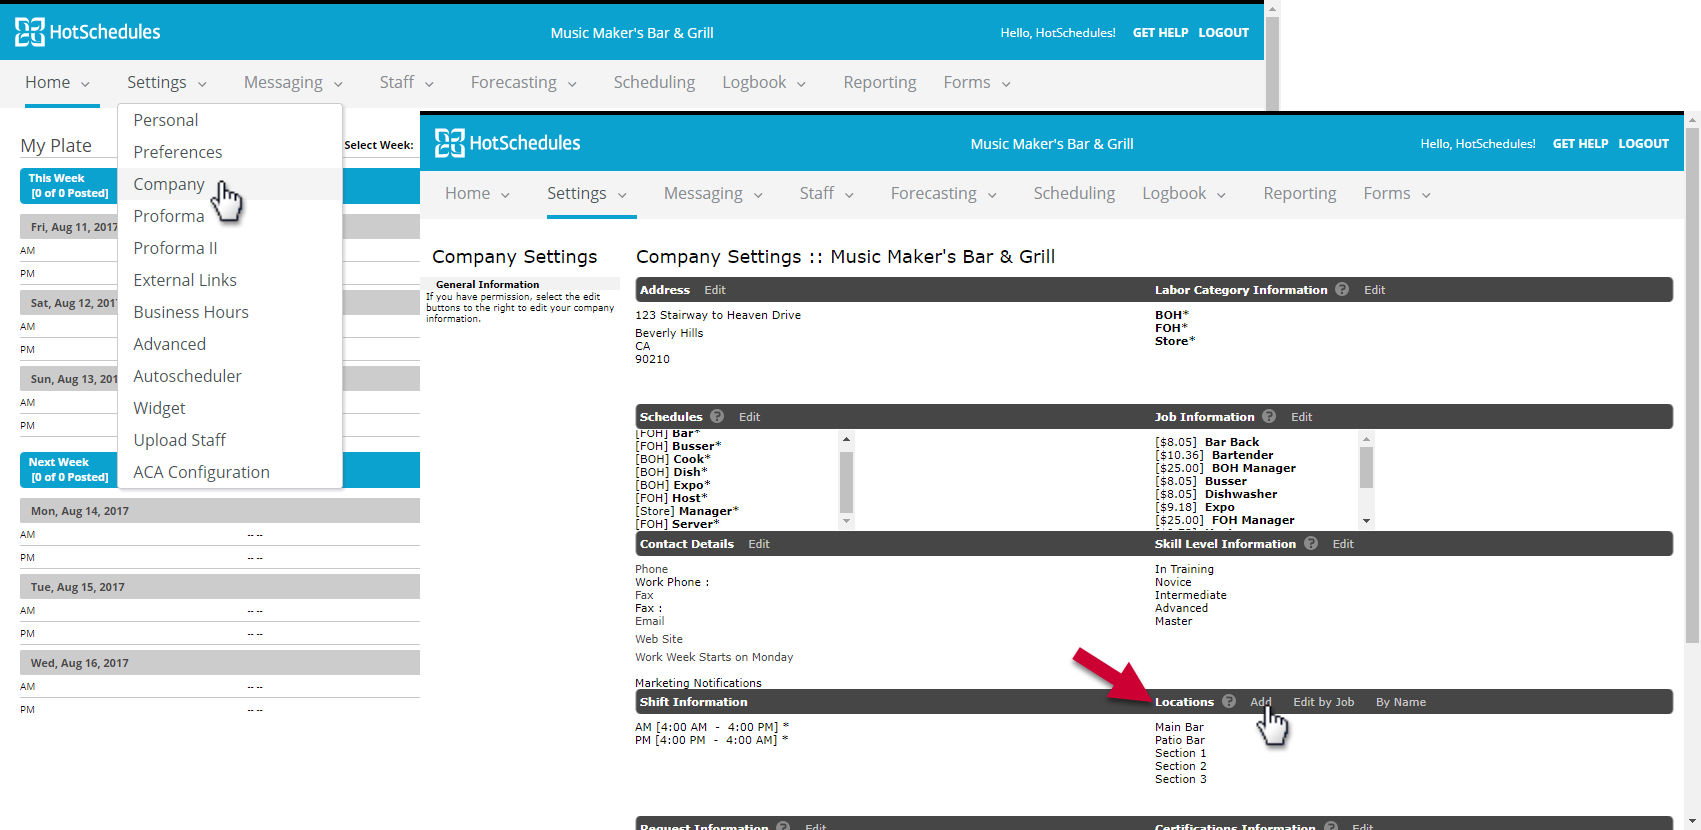The width and height of the screenshot is (1701, 830).
Task: Open help icon next to Skill Level Information
Action: (x=1311, y=543)
